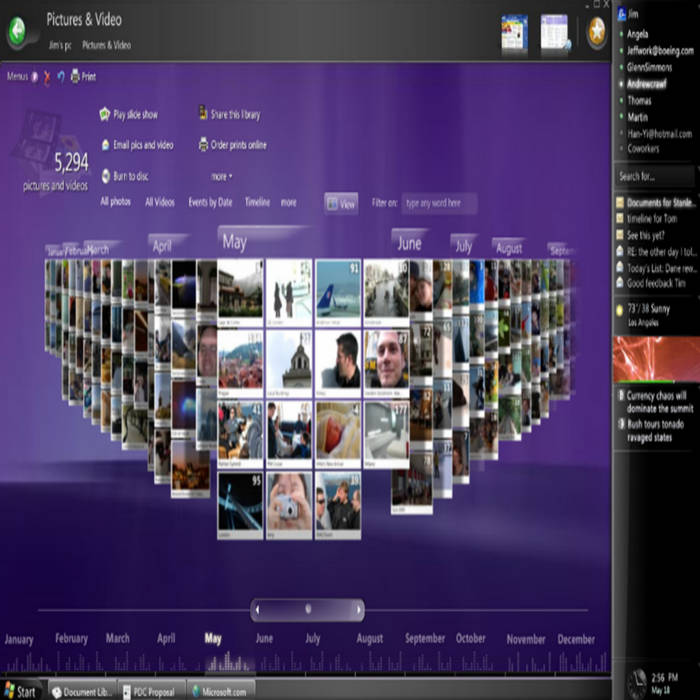Click the red delete X icon
Image resolution: width=700 pixels, height=700 pixels.
[47, 76]
